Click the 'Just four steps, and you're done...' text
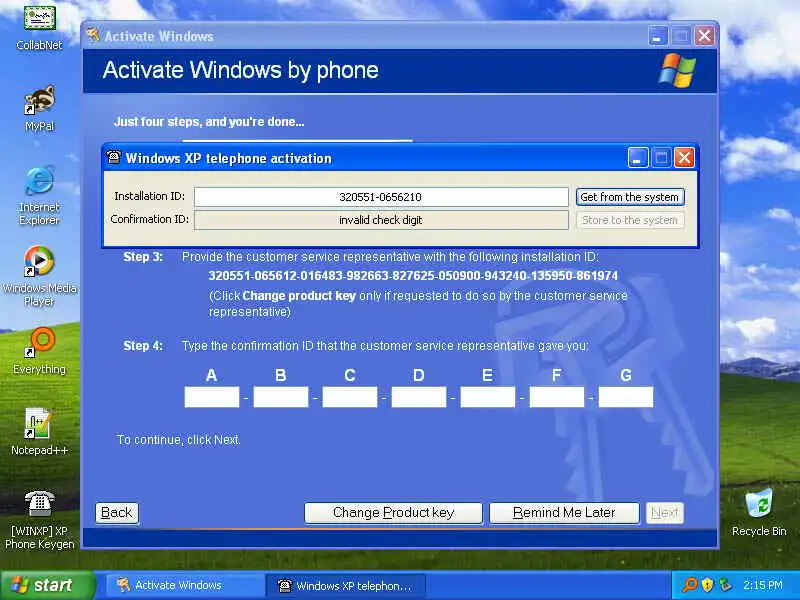The image size is (800, 600). 209,121
